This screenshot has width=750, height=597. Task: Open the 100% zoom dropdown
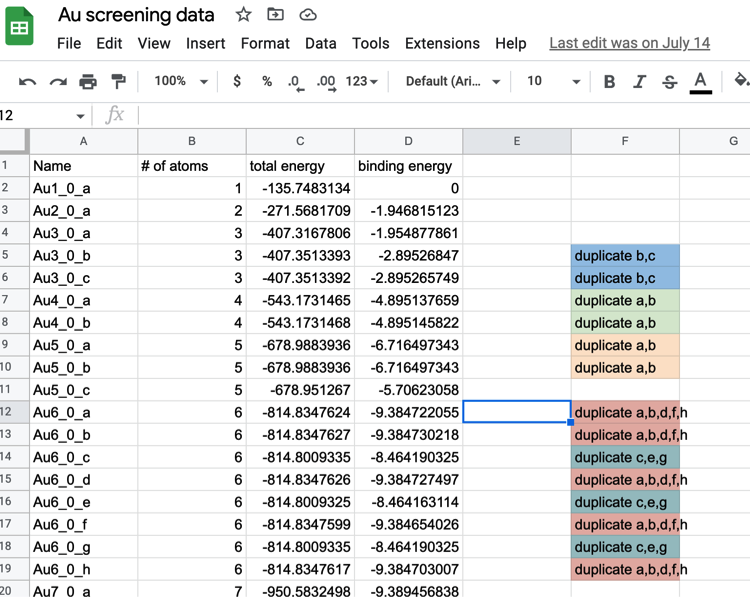(x=181, y=81)
